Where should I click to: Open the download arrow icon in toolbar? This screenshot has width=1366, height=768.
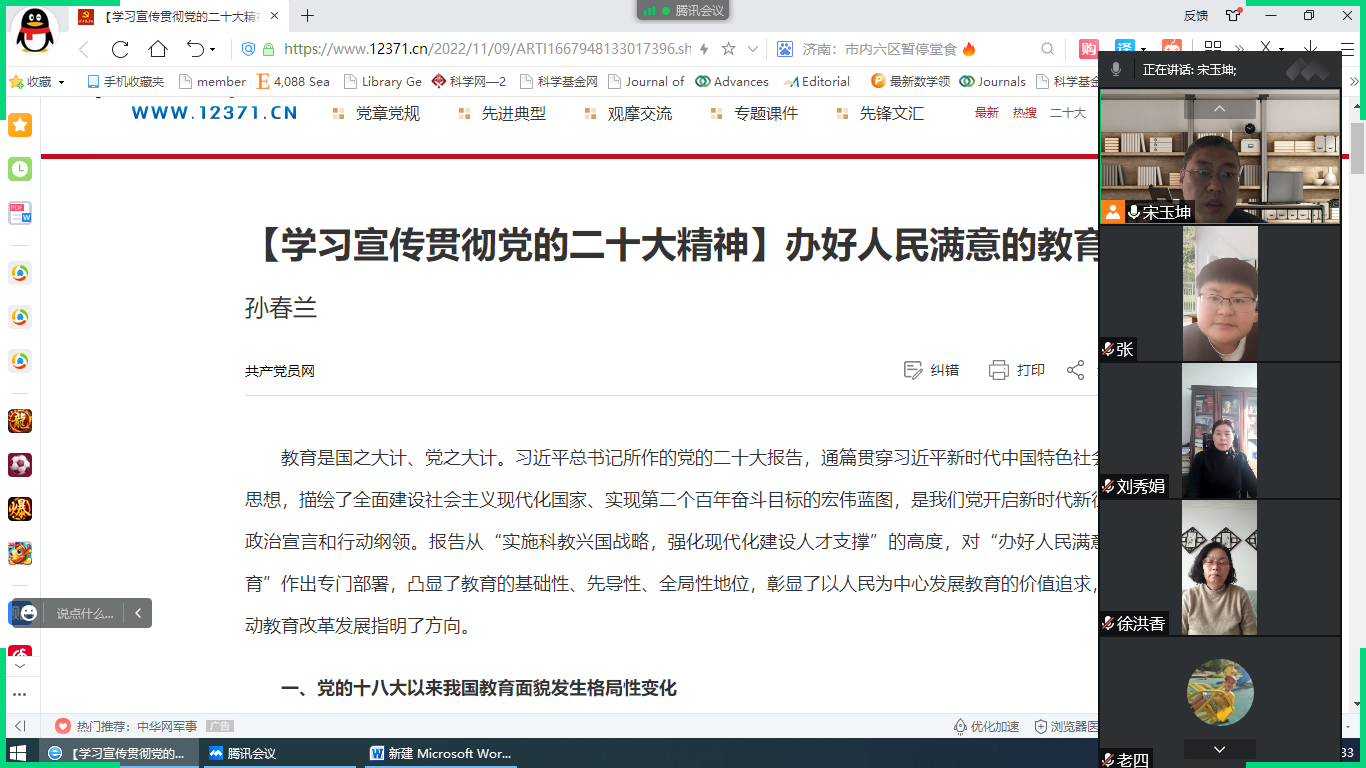coord(1310,47)
